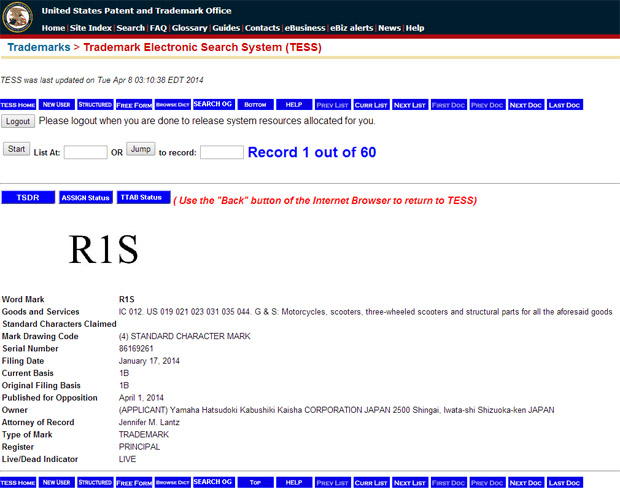Click TESS Home in top toolbar

coord(18,105)
